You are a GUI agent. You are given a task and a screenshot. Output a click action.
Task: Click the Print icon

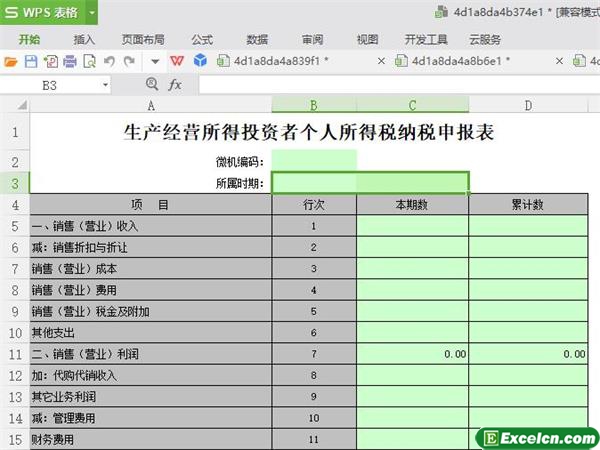coord(70,61)
